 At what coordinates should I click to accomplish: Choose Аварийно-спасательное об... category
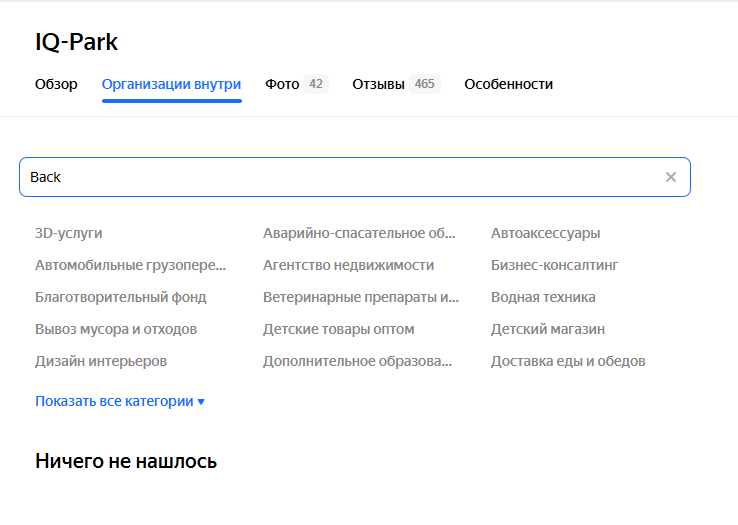(x=359, y=233)
